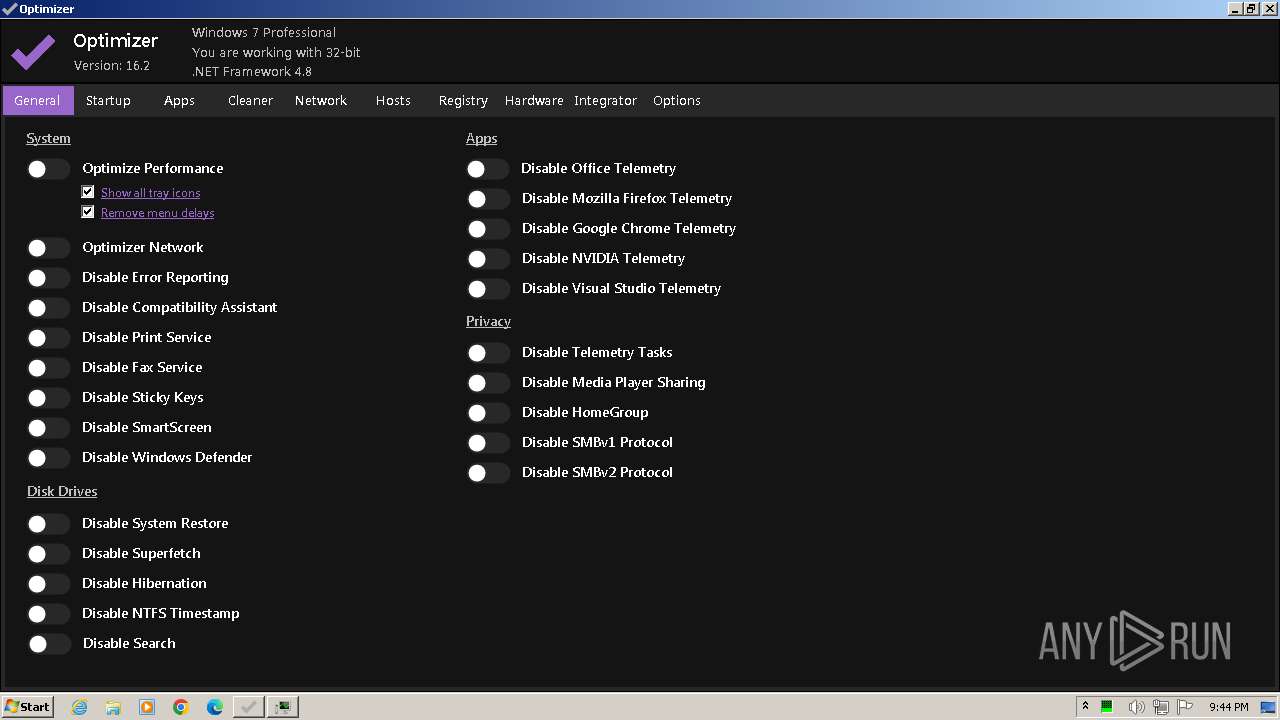Launch Windows Media Player from taskbar
Screen dimensions: 1280x720
pos(147,707)
